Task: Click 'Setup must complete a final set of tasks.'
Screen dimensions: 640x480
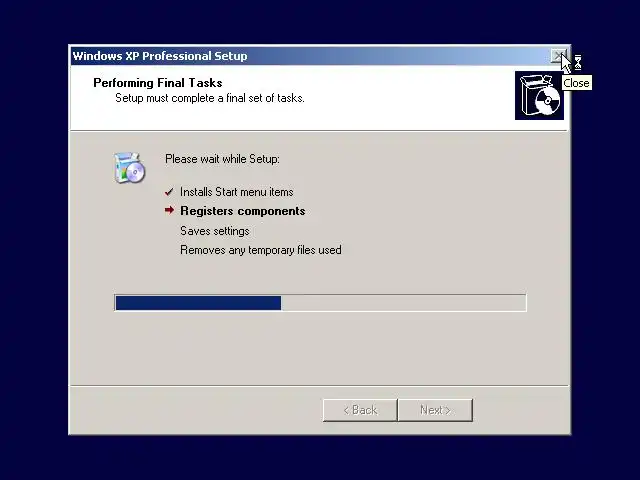Action: coord(210,98)
